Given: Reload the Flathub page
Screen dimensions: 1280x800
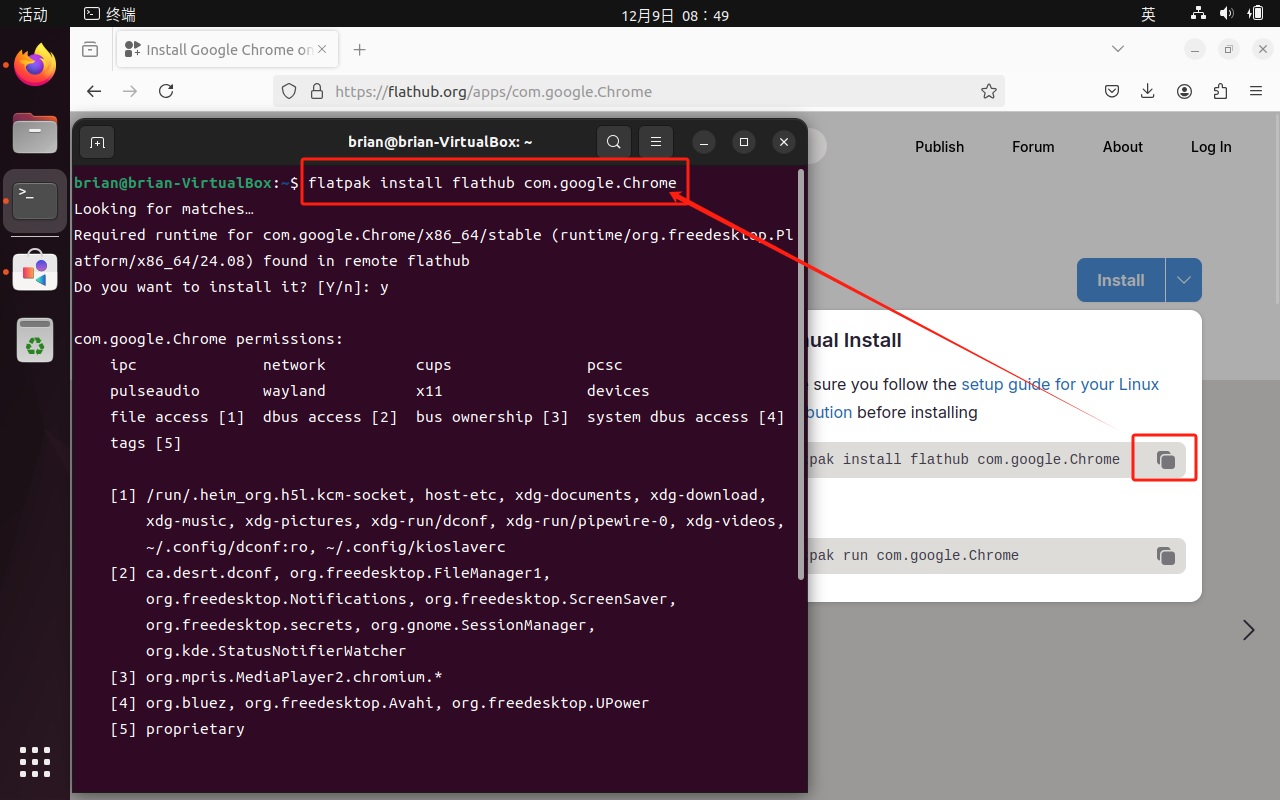Looking at the screenshot, I should (166, 91).
